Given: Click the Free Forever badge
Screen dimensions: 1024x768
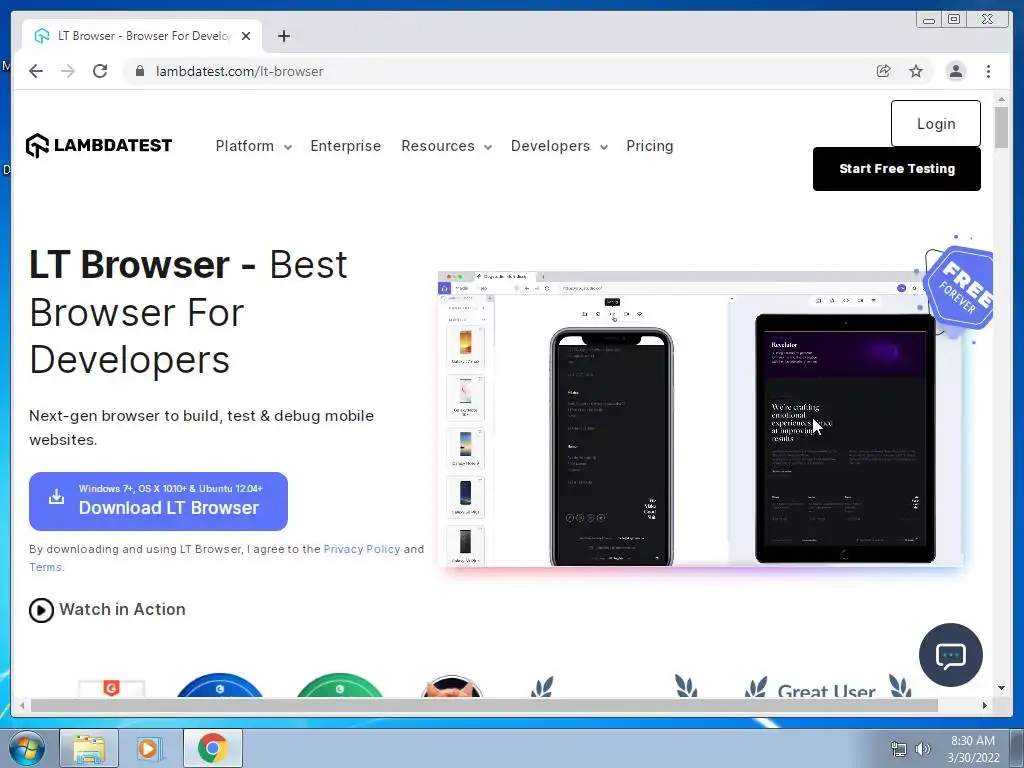Looking at the screenshot, I should pyautogui.click(x=960, y=288).
